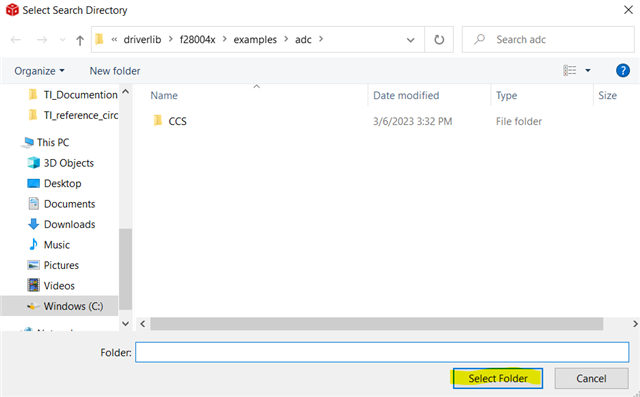Open 3D Objects in sidebar
640x397 pixels.
click(x=69, y=163)
